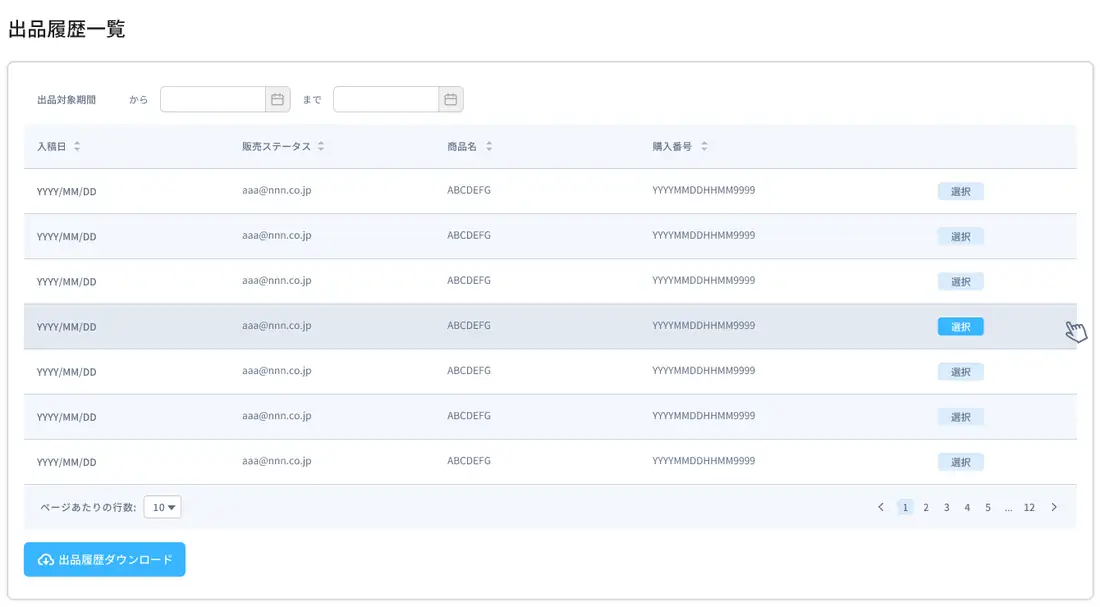This screenshot has width=1100, height=607.
Task: Jump to page 4 in pagination
Action: (x=967, y=507)
